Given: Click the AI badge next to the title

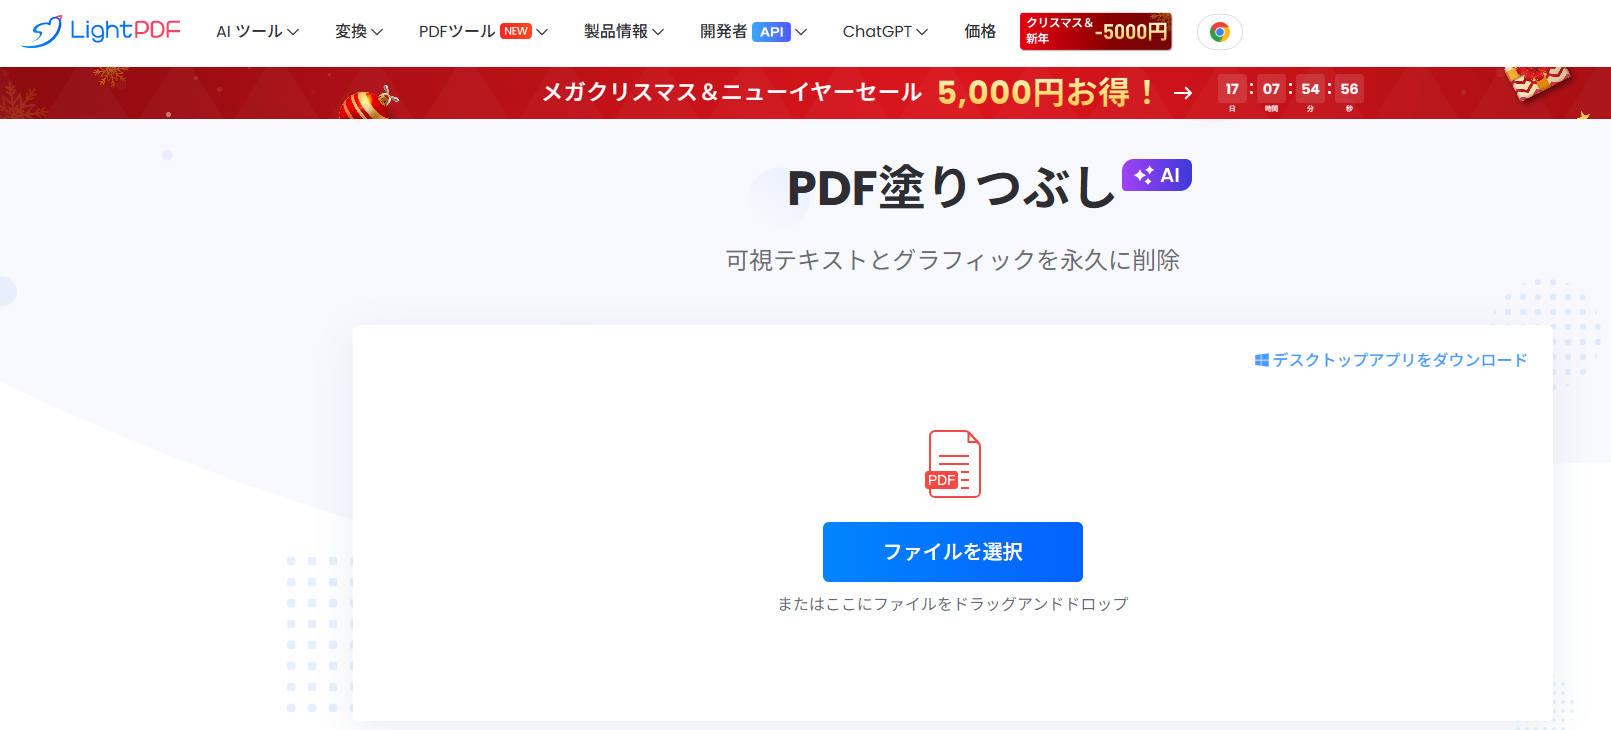Looking at the screenshot, I should tap(1157, 175).
